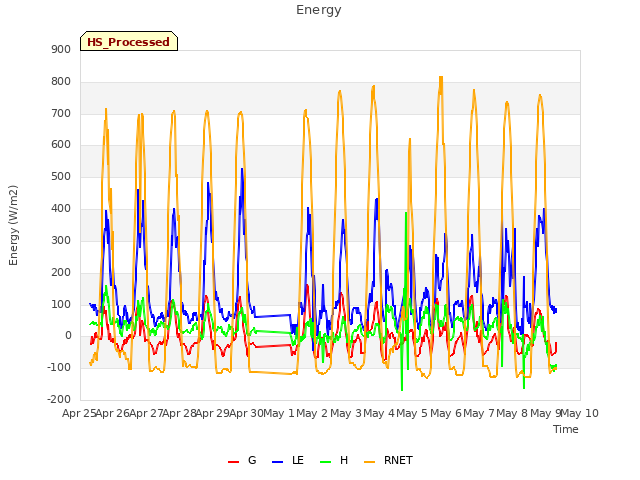Click the Apr 28 x-axis date label
This screenshot has width=640, height=480.
click(180, 413)
